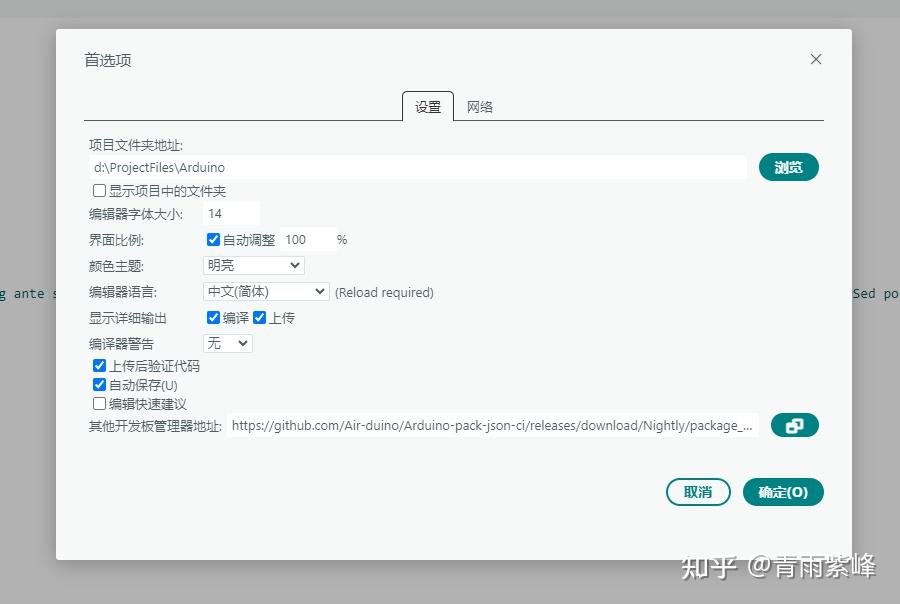
Task: Turn off 自动保存(U) option
Action: 99,384
